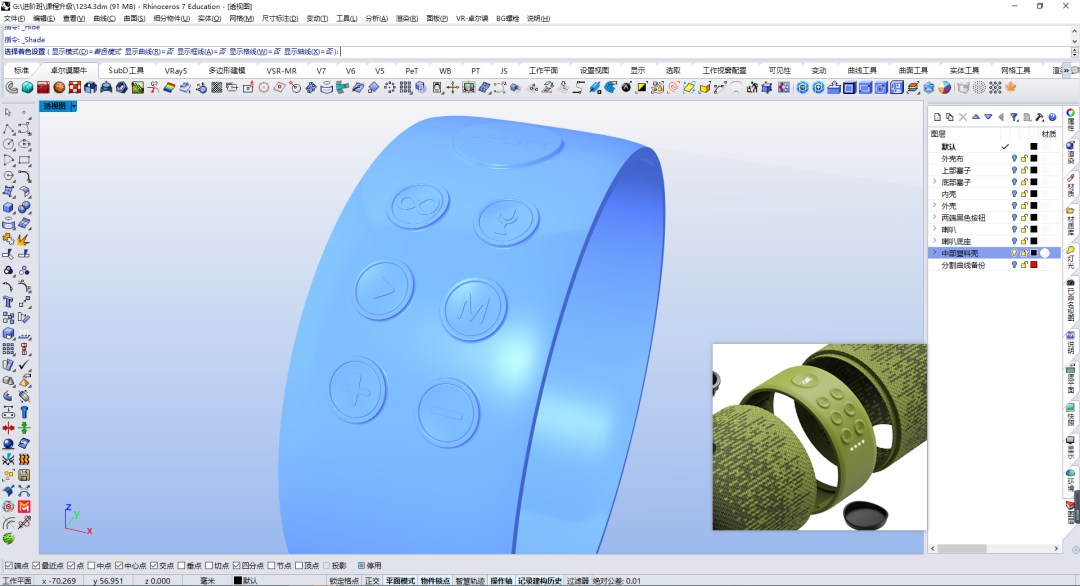The height and width of the screenshot is (586, 1080).
Task: Click the text T tool in left sidebar
Action: coord(8,302)
